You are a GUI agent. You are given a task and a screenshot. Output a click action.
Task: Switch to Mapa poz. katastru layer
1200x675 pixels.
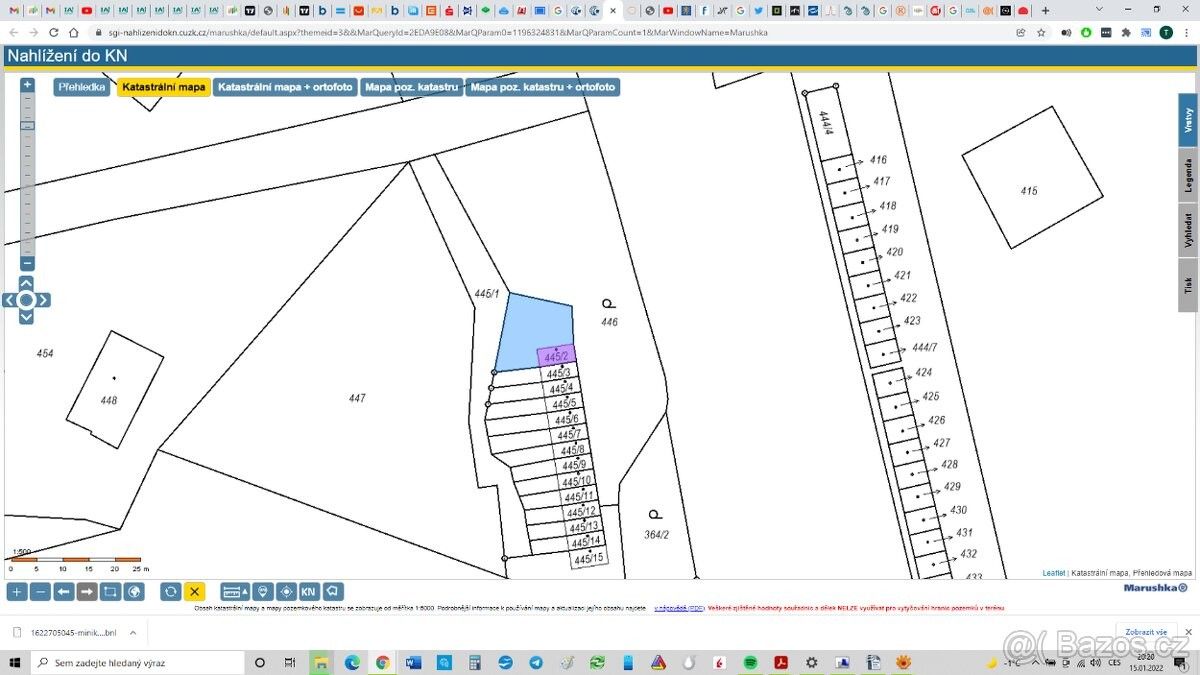click(411, 87)
